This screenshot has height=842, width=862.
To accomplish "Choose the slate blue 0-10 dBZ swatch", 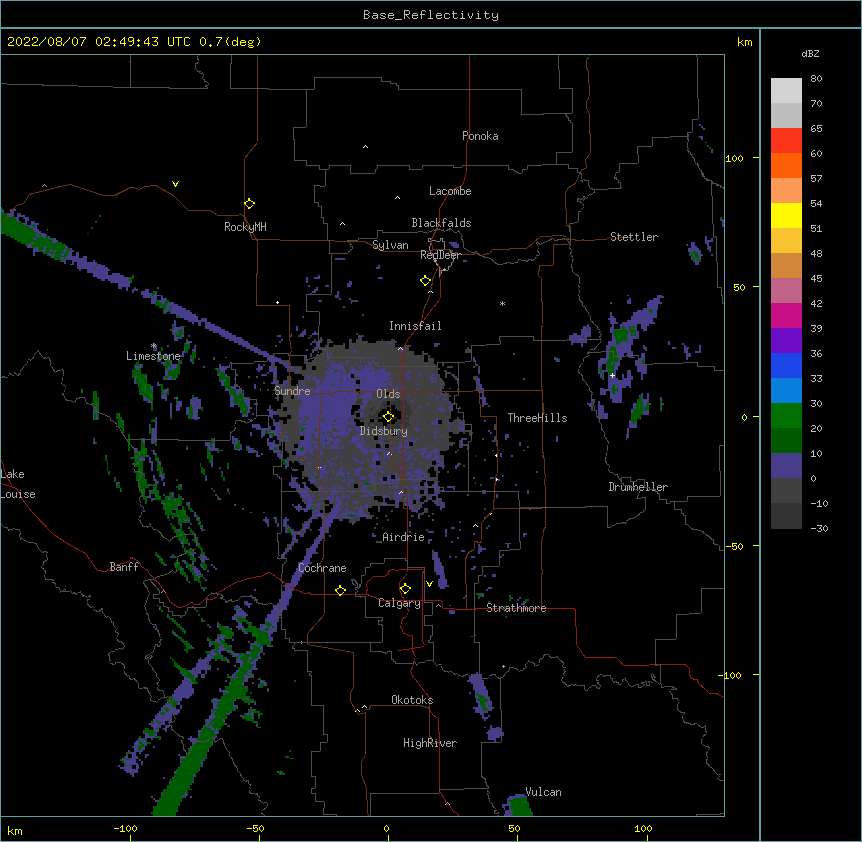I will pos(786,466).
